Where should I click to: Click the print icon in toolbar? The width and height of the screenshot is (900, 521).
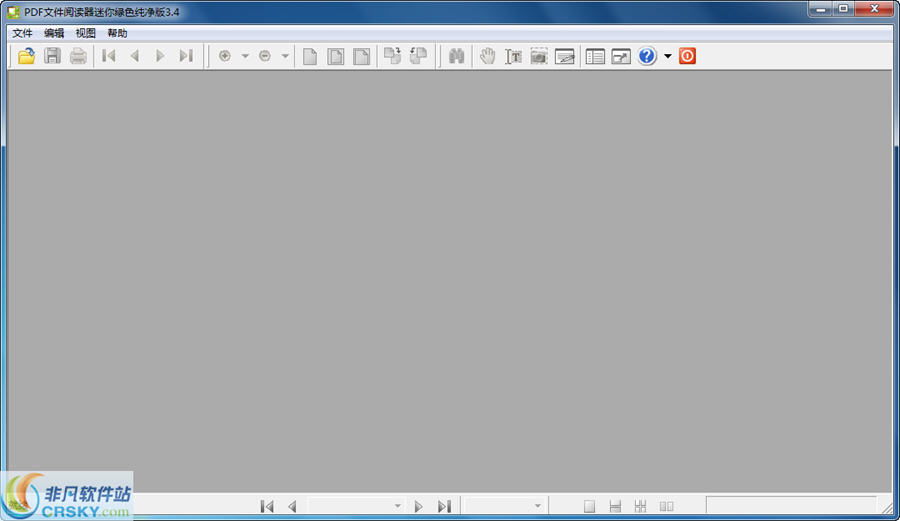tap(78, 56)
